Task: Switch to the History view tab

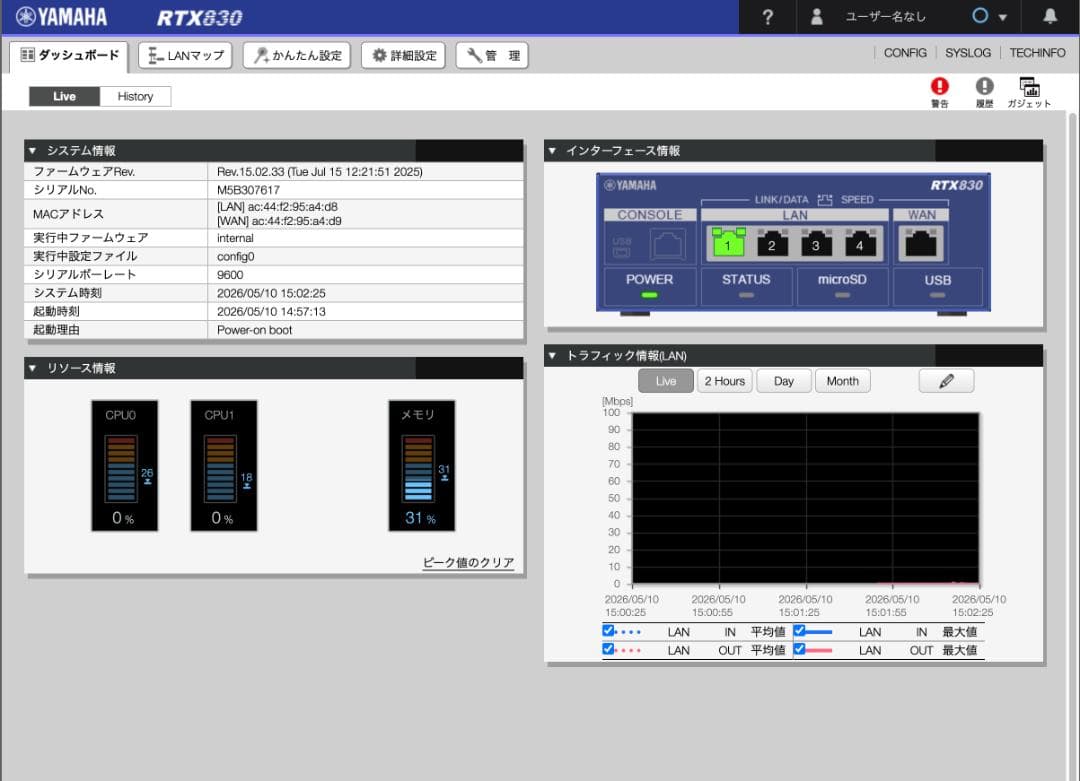Action: 135,96
